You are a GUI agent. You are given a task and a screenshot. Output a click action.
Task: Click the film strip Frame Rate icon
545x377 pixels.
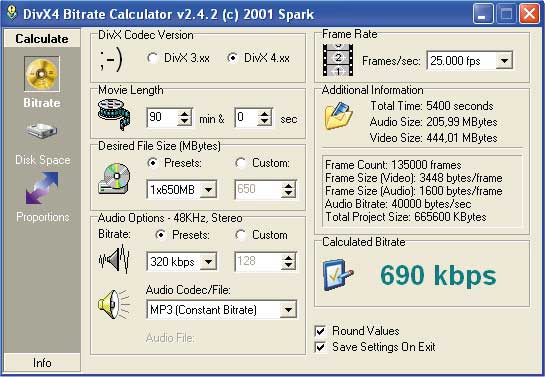point(338,60)
